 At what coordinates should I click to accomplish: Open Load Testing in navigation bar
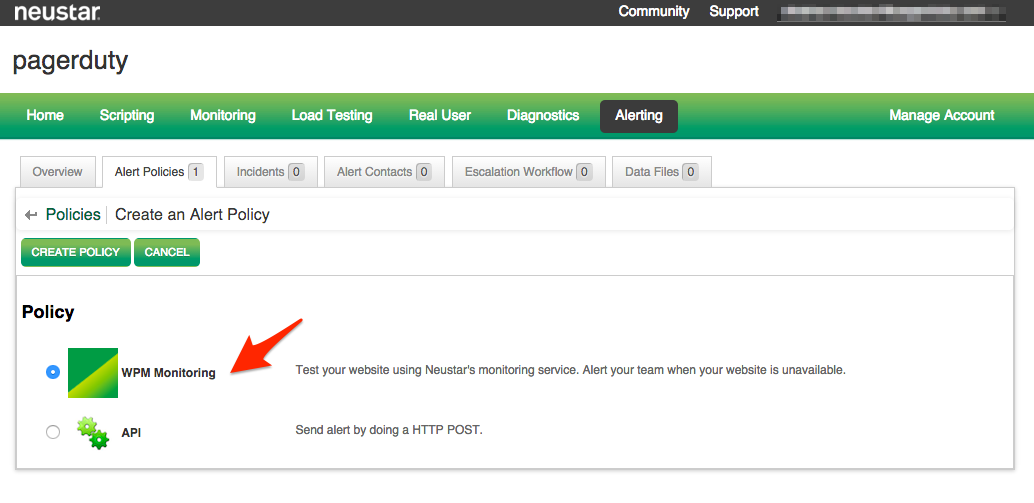[332, 115]
